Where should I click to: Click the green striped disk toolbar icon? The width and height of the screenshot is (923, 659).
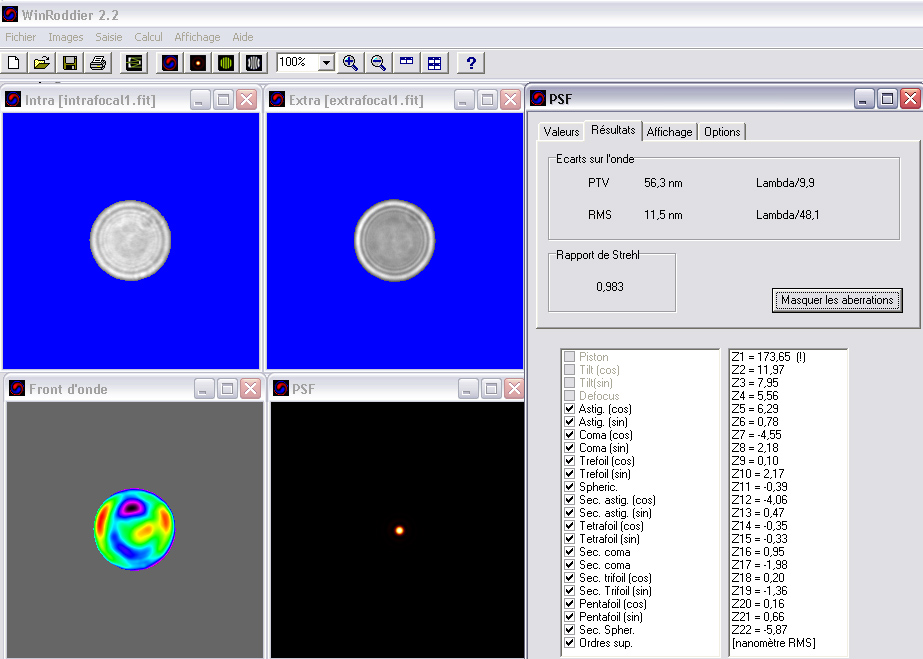(226, 62)
